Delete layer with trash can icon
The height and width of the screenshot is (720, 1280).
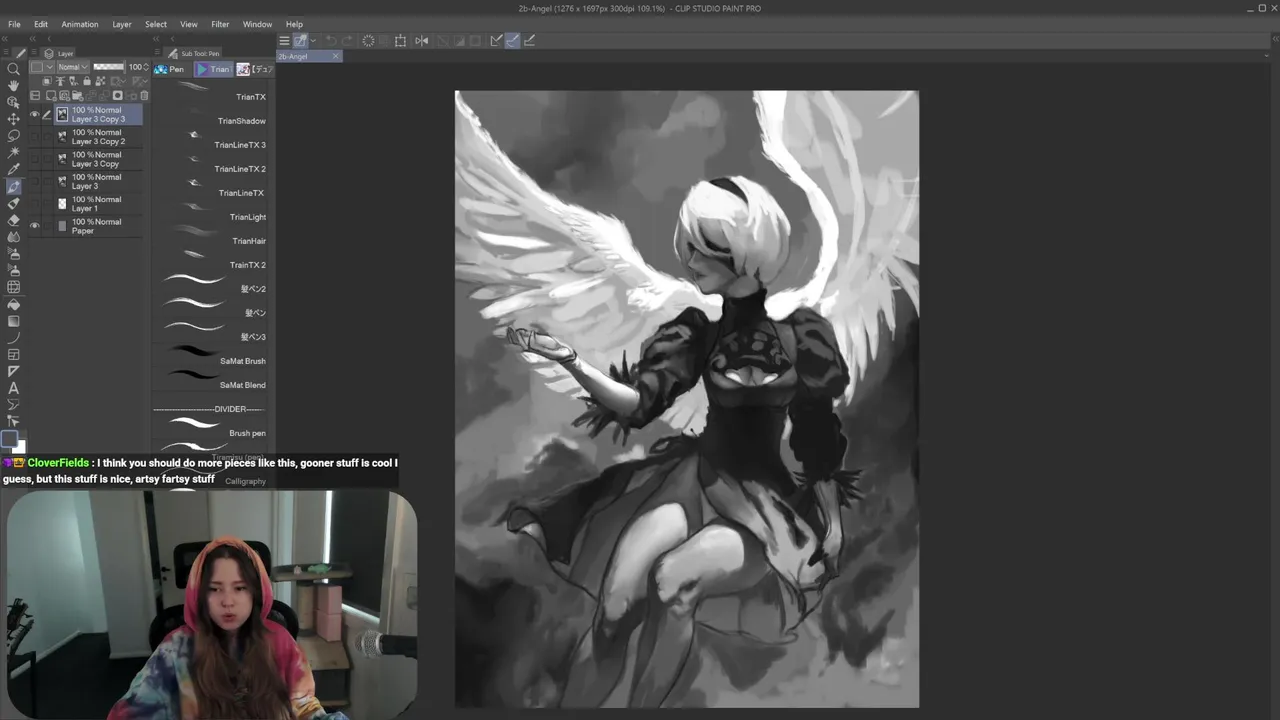pyautogui.click(x=144, y=96)
